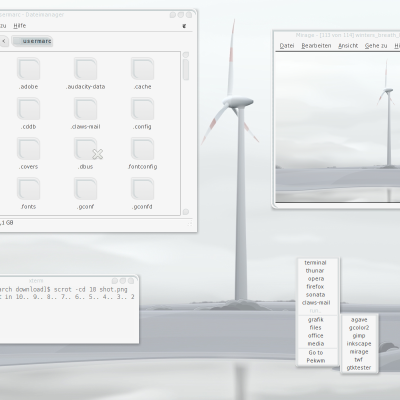
Task: Open the Datei menu in Mirage
Action: [287, 46]
